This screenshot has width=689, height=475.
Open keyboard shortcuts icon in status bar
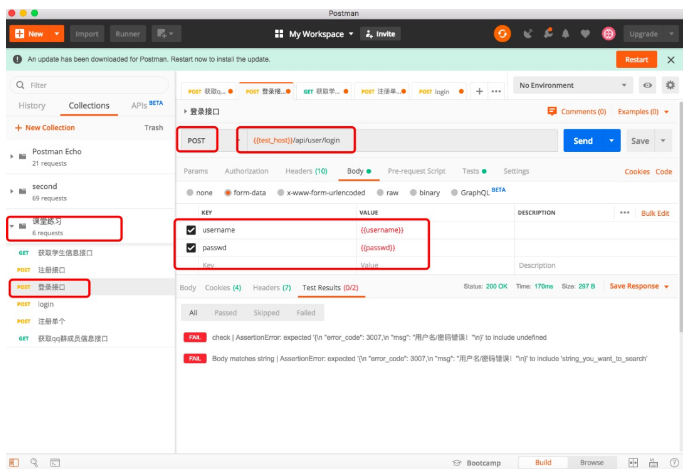pos(654,463)
